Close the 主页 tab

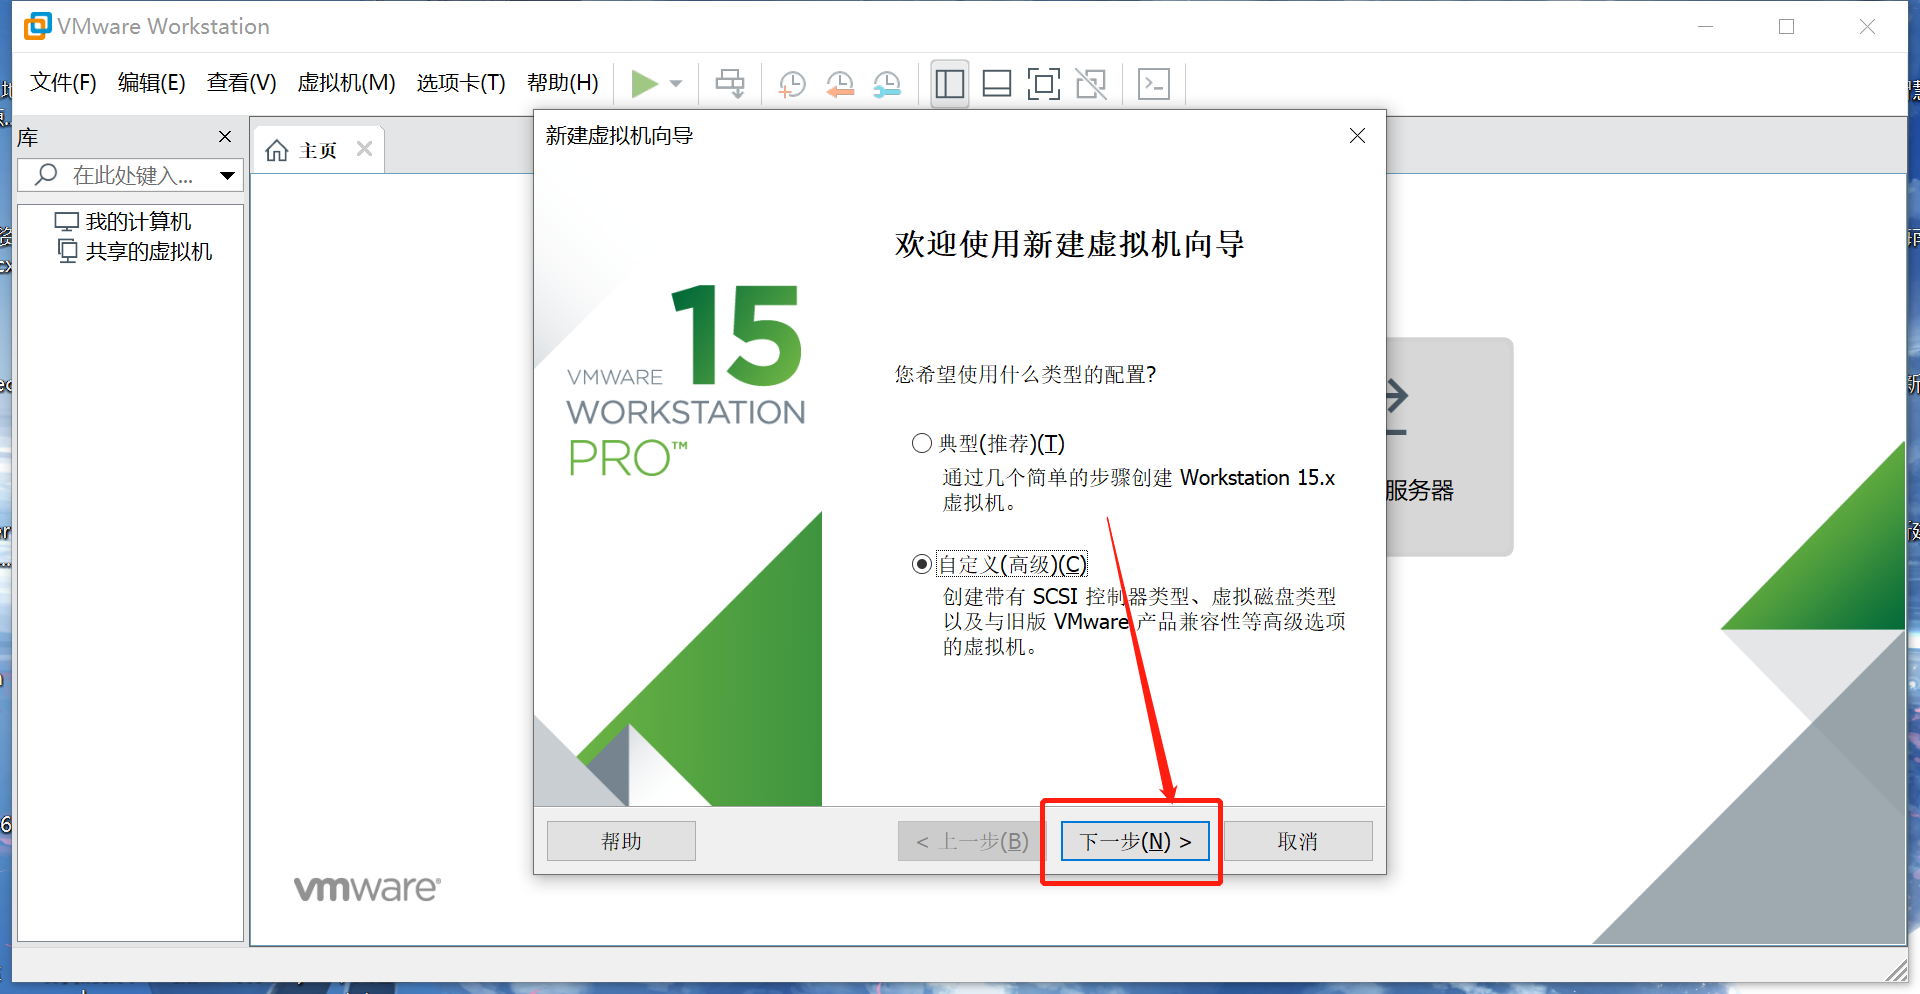[x=364, y=149]
